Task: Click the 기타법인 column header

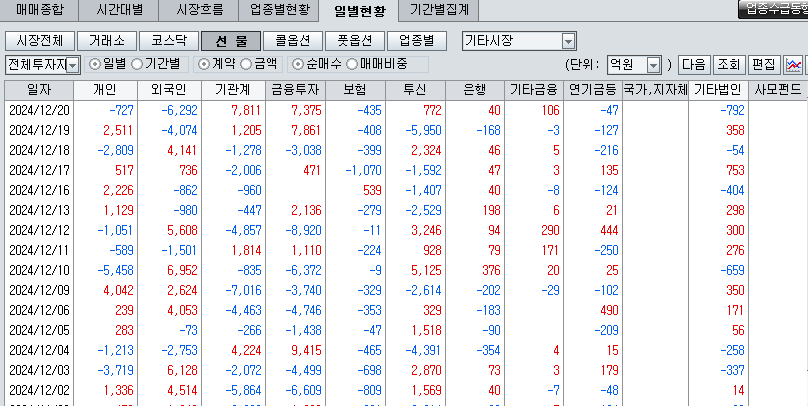Action: click(x=718, y=90)
